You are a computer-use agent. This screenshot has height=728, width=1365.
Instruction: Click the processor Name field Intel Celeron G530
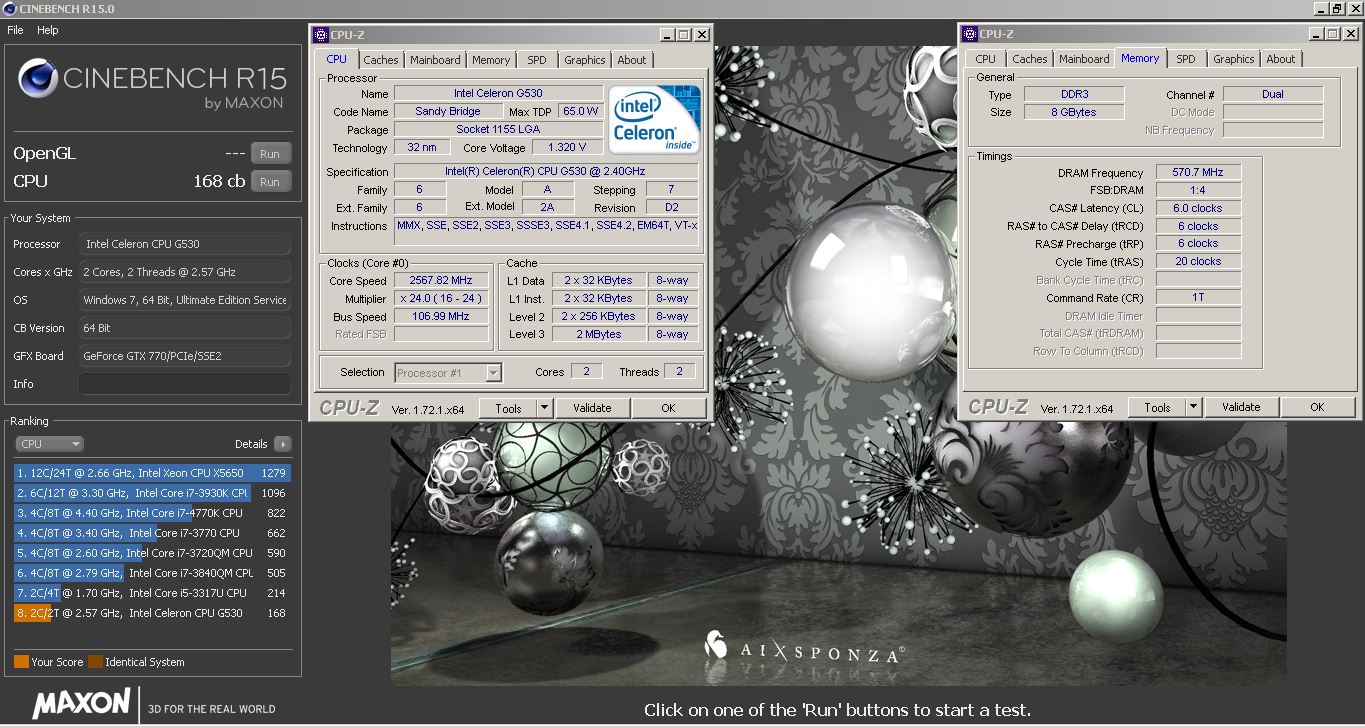498,93
